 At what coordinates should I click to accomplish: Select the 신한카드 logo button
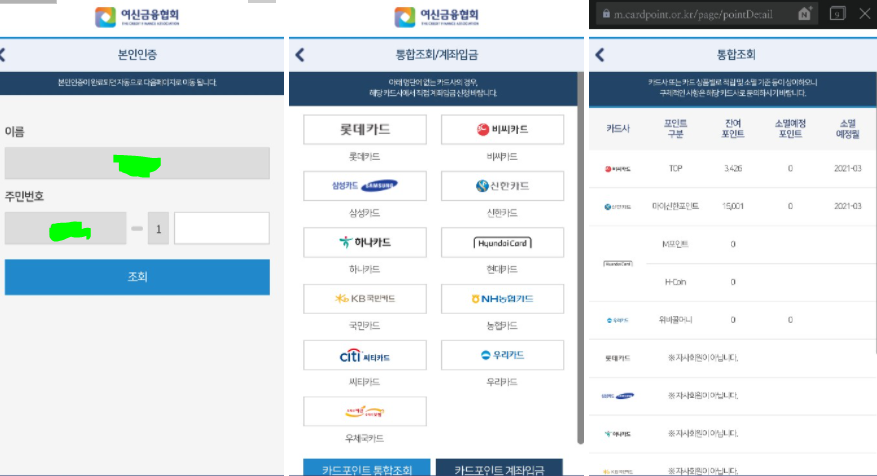[x=502, y=186]
